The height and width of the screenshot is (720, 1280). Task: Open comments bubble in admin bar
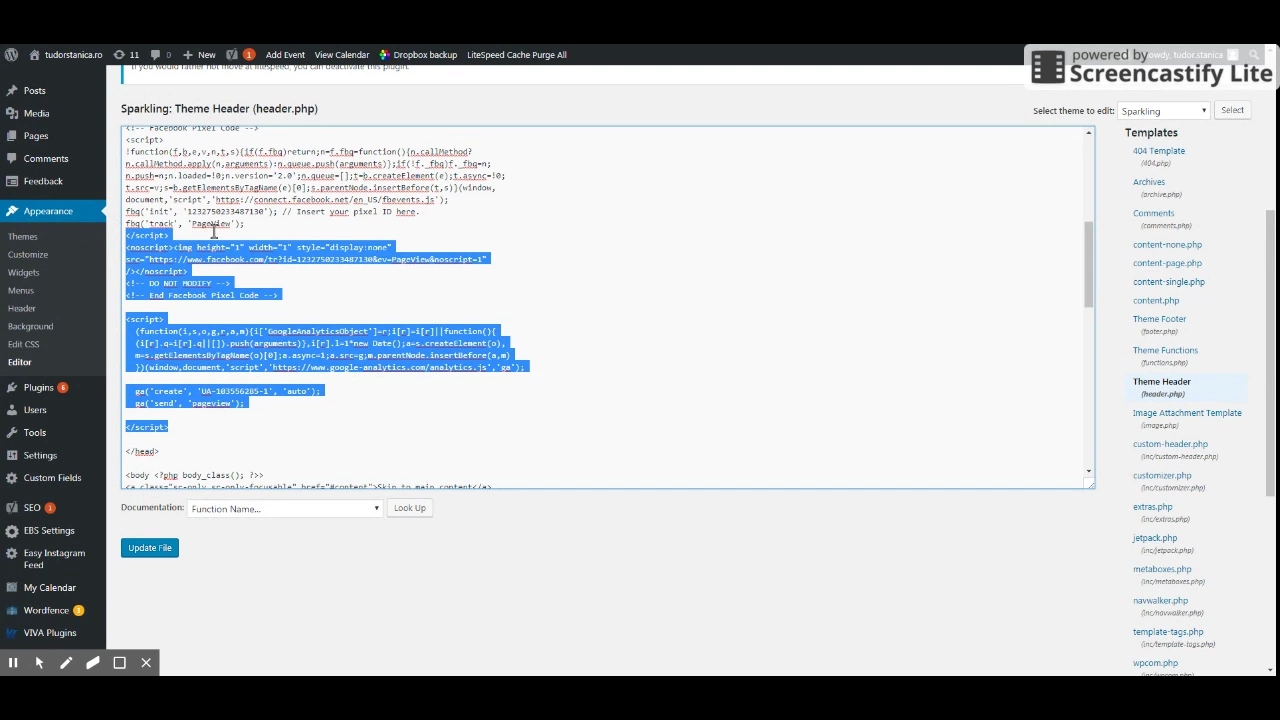click(x=160, y=55)
